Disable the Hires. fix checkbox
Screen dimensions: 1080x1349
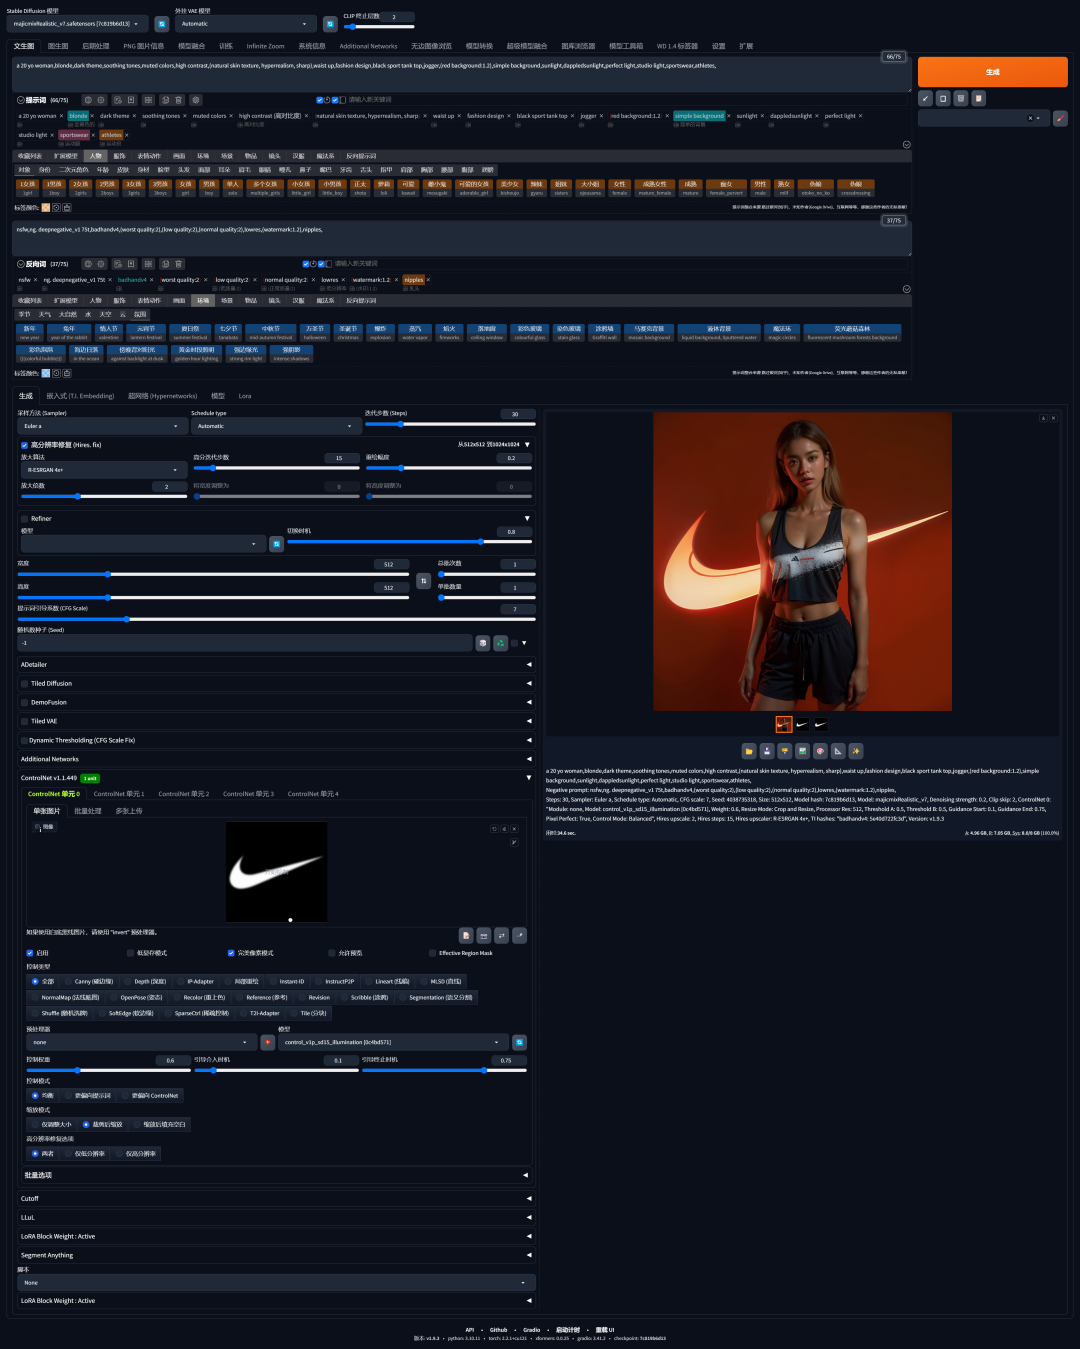25,445
